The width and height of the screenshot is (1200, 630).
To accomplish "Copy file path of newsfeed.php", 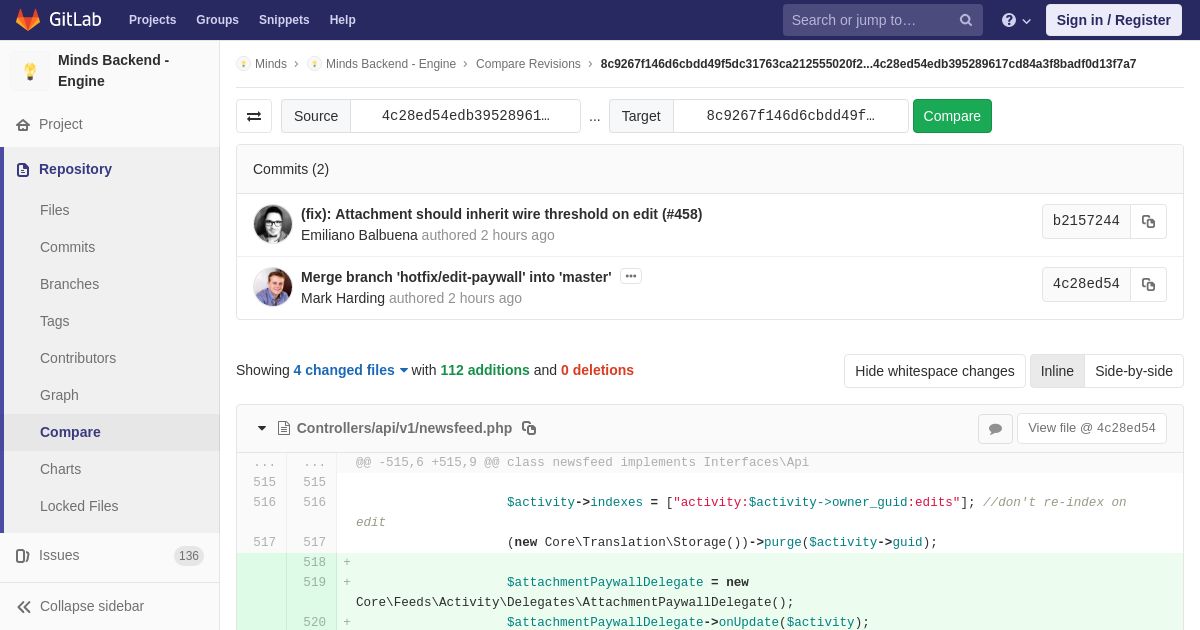I will 529,428.
